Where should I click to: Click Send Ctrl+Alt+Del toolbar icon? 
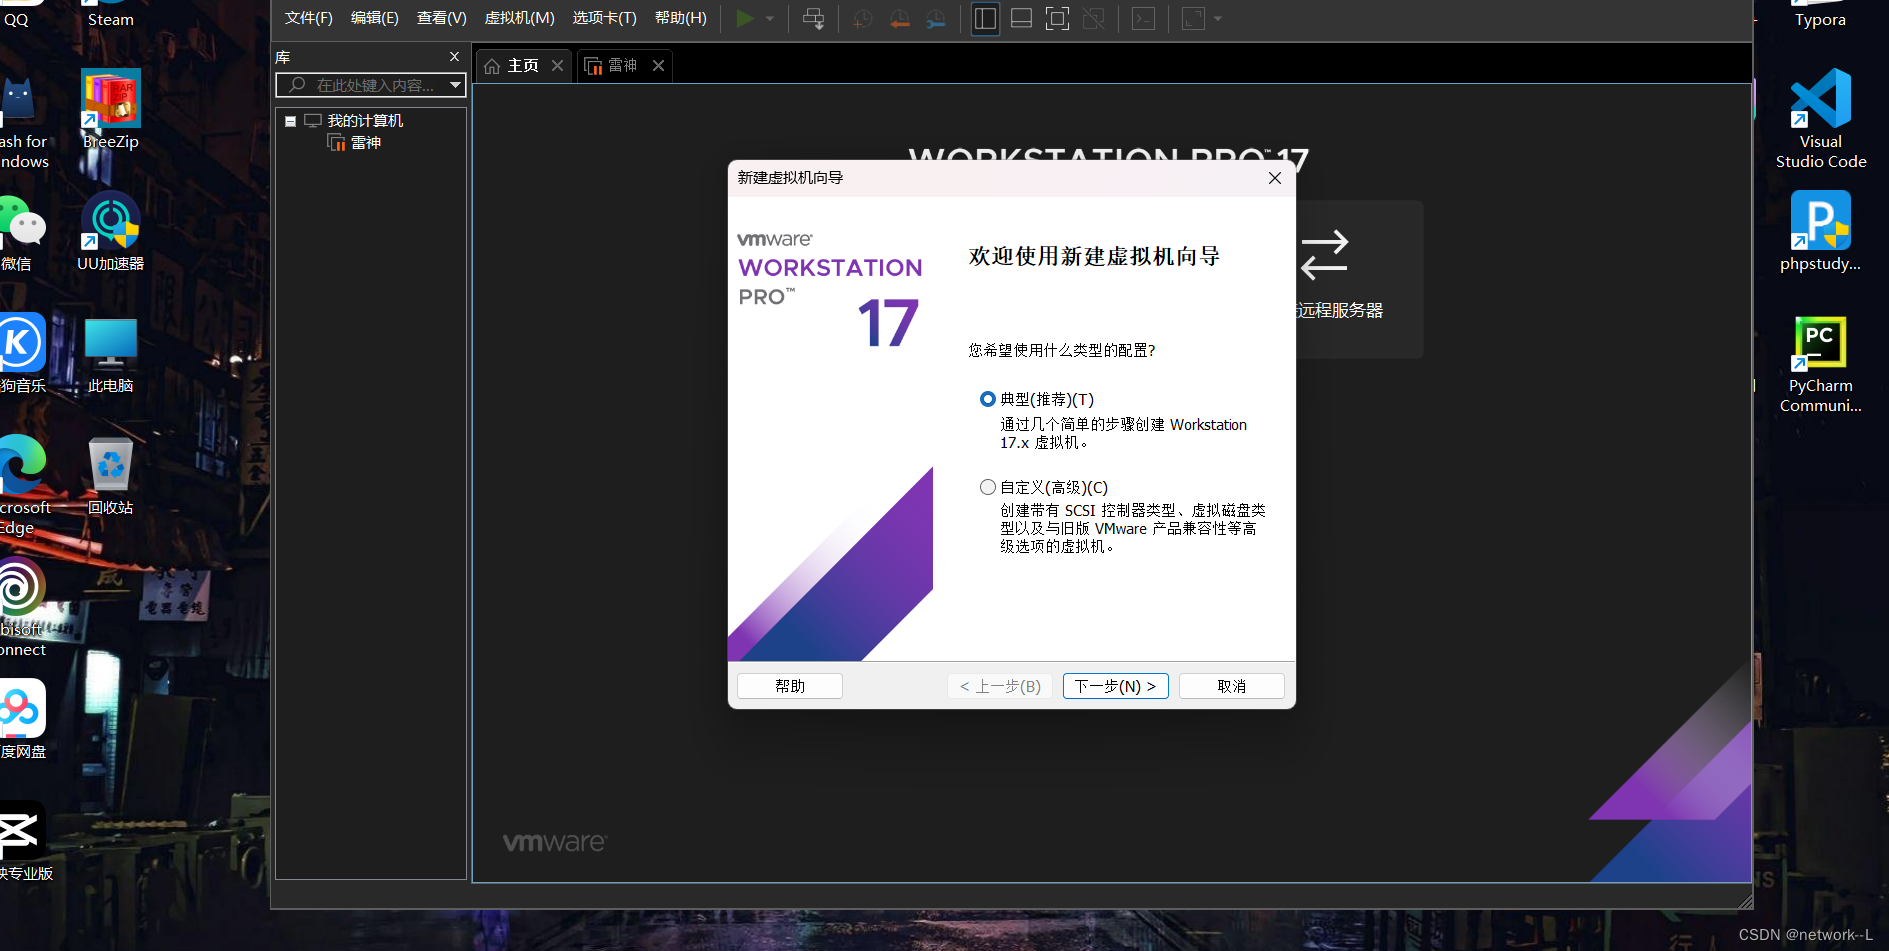814,18
